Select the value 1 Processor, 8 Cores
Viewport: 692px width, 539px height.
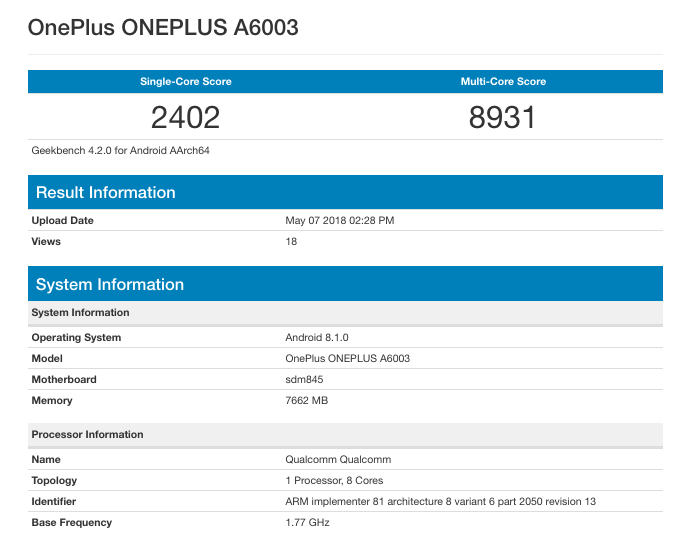click(x=334, y=480)
